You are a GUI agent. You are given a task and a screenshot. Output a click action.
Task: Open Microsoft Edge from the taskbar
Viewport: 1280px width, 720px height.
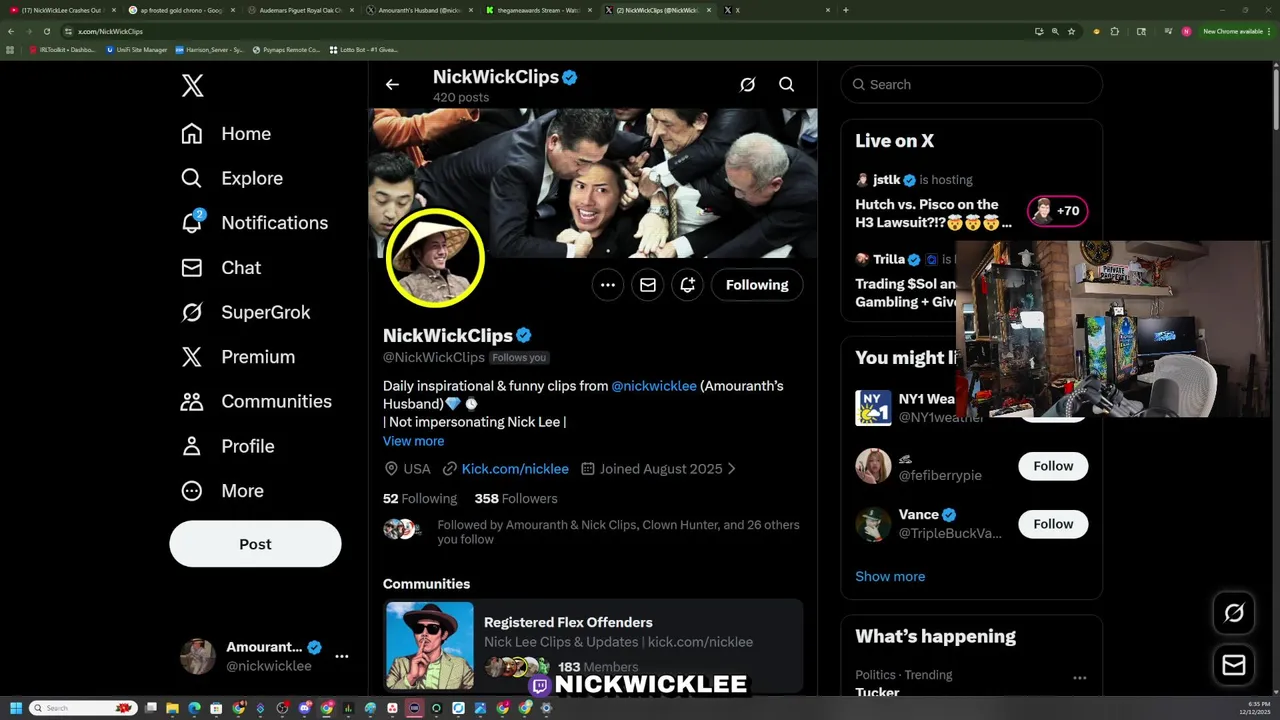point(194,708)
